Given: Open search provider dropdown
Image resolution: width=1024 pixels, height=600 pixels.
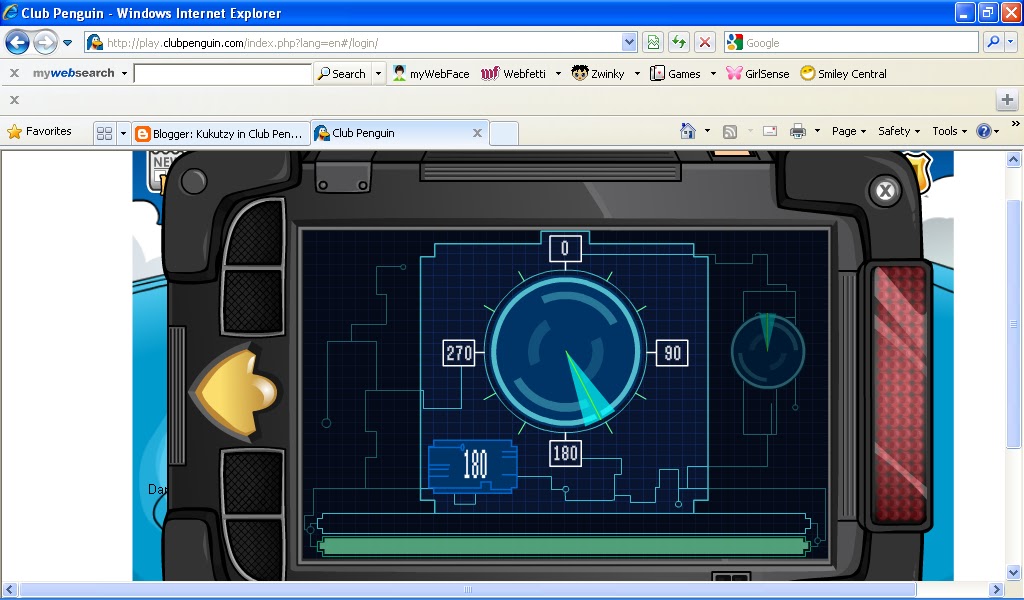Looking at the screenshot, I should coord(1010,42).
